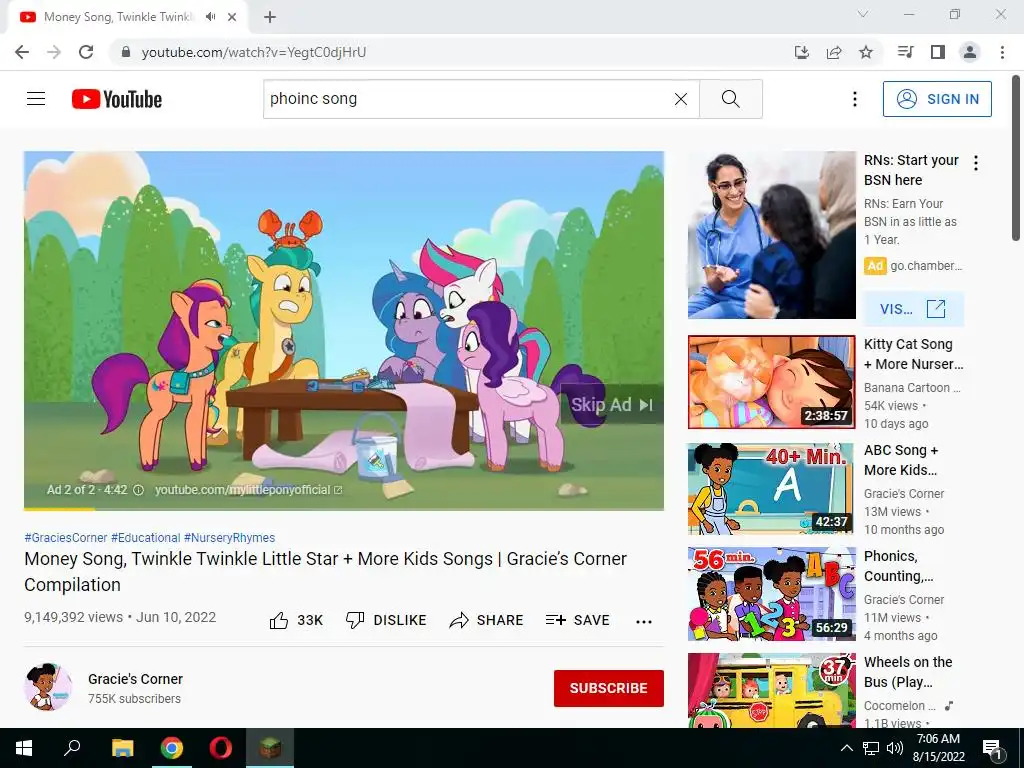Toggle DISLIKE on the video
This screenshot has height=768, width=1024.
tap(386, 620)
